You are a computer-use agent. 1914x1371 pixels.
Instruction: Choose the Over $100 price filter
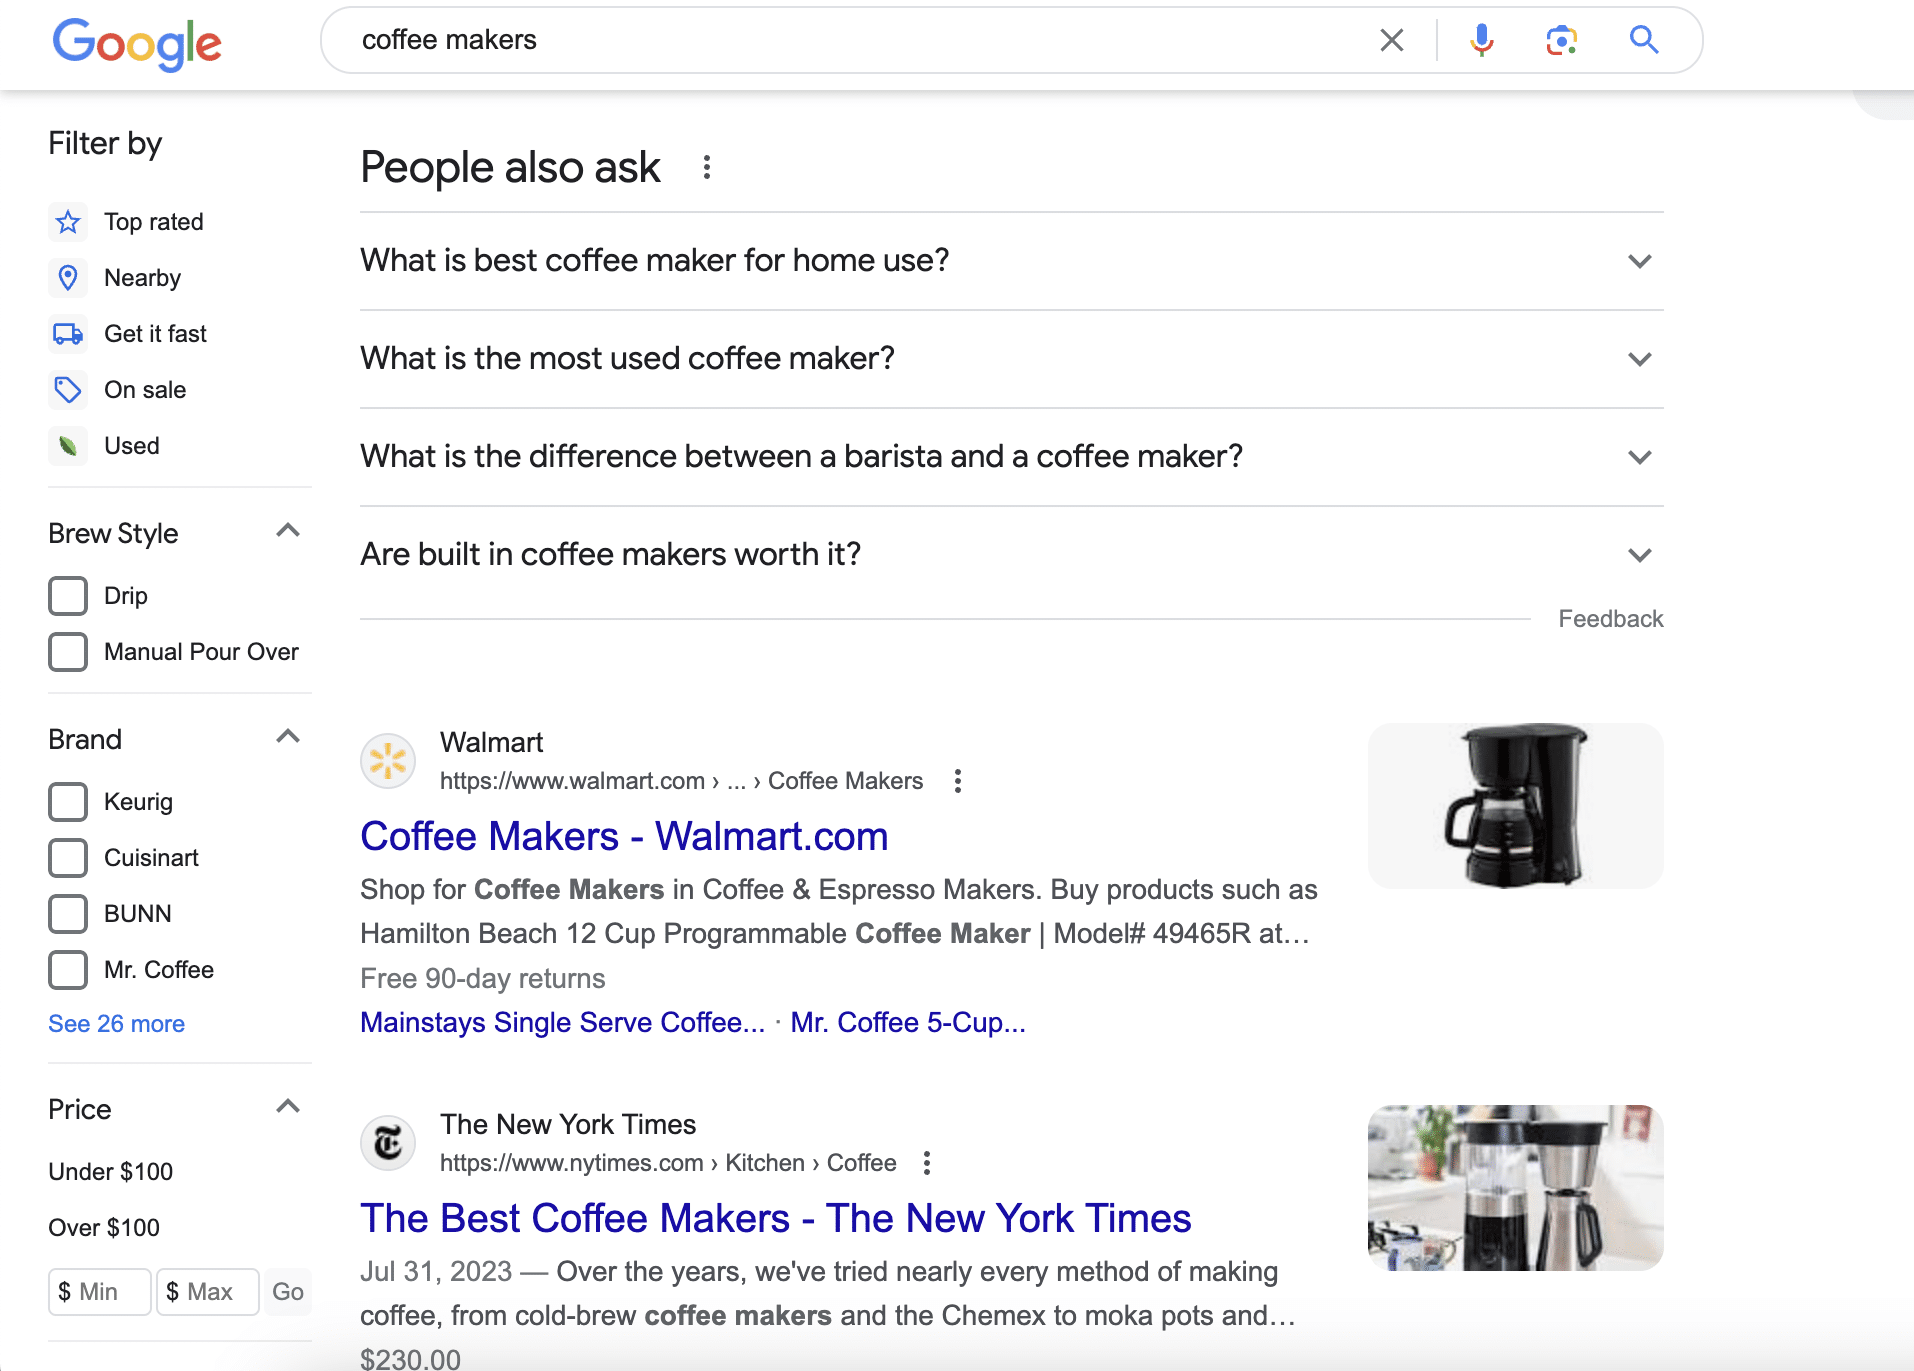(104, 1228)
